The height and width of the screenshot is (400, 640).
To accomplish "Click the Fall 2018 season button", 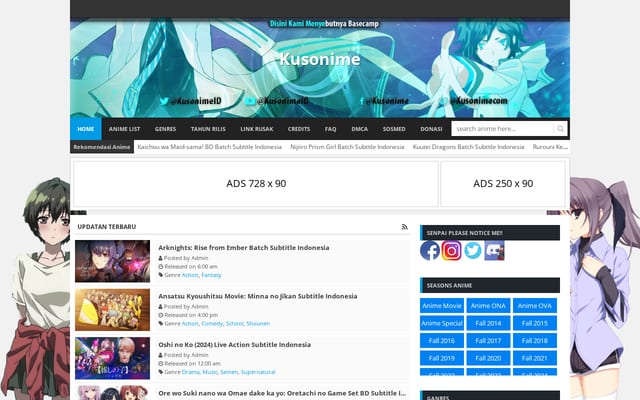I will click(535, 341).
